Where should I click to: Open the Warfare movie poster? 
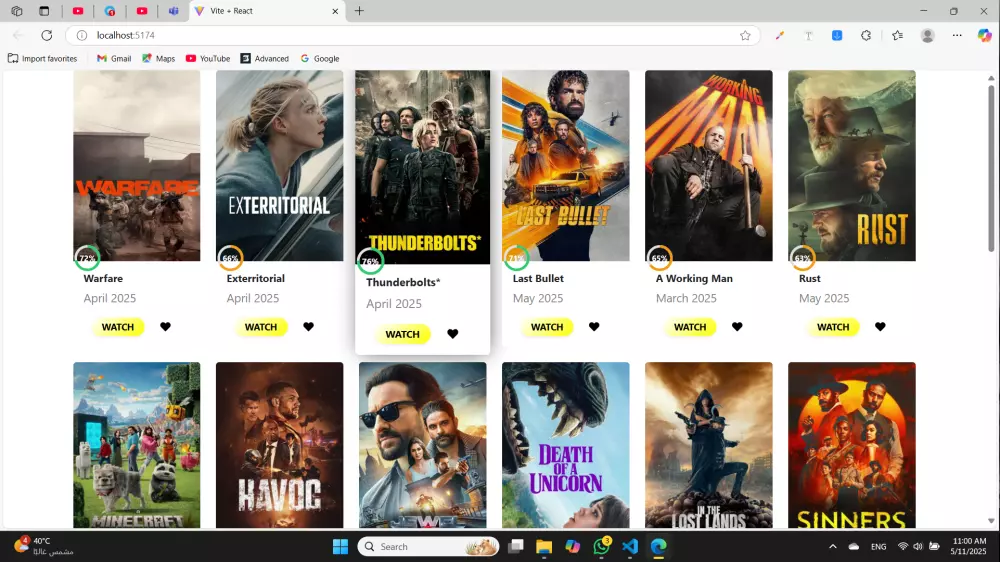(x=136, y=165)
